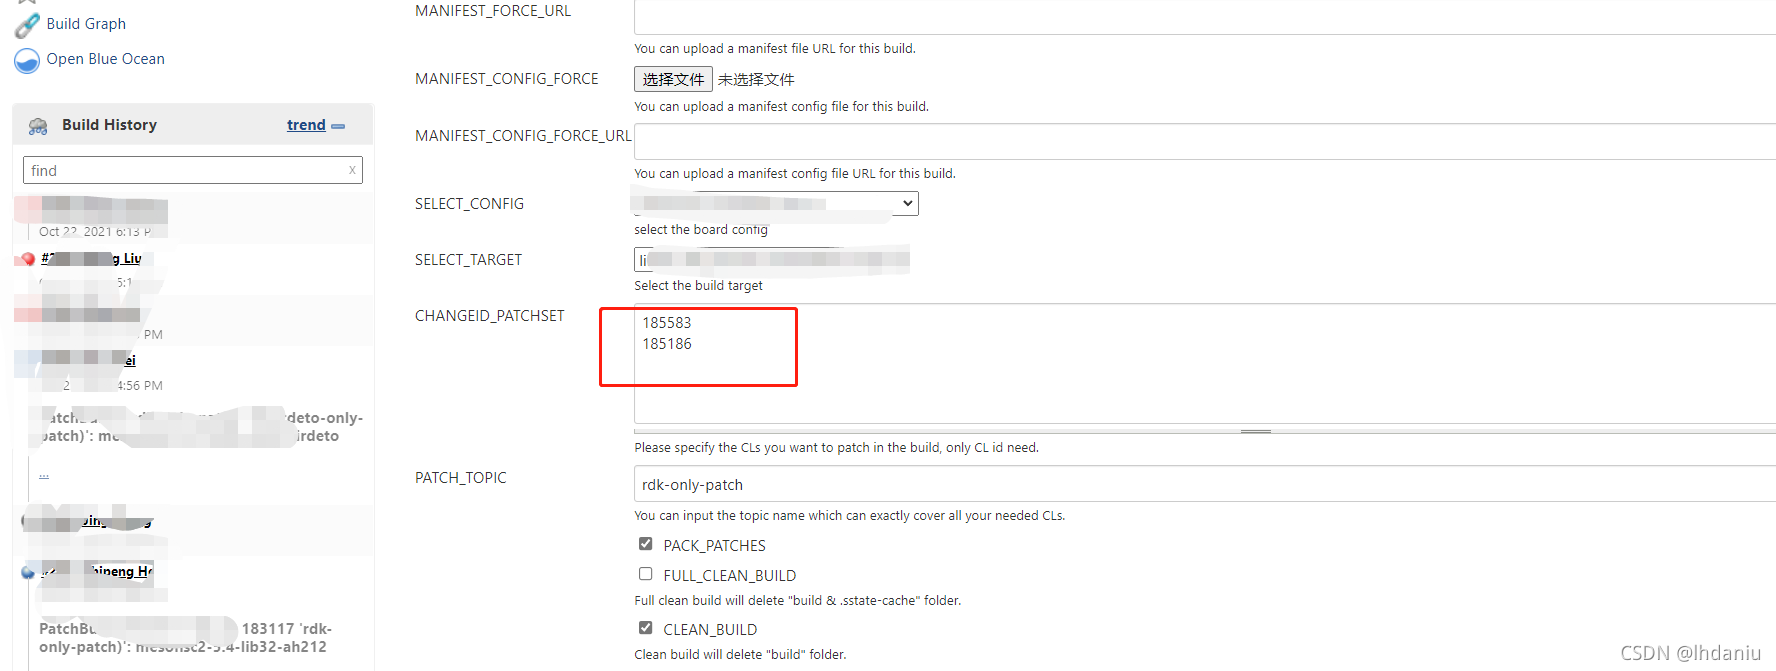This screenshot has width=1776, height=671.
Task: Click the Build History weather icon
Action: (38, 126)
